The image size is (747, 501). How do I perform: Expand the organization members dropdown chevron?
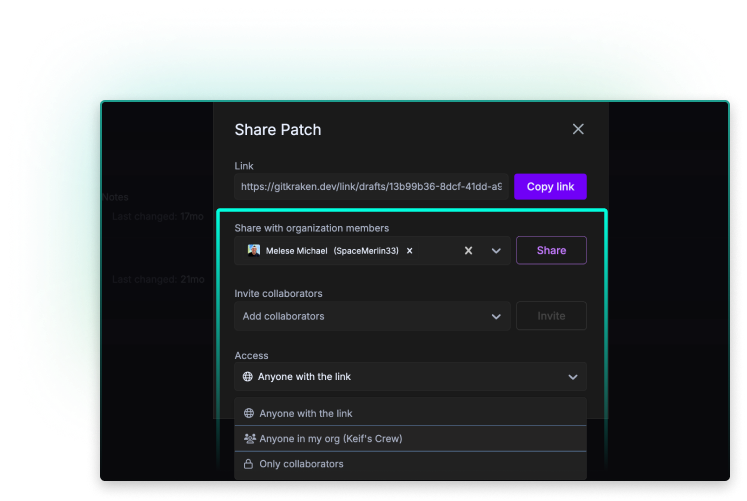(496, 251)
